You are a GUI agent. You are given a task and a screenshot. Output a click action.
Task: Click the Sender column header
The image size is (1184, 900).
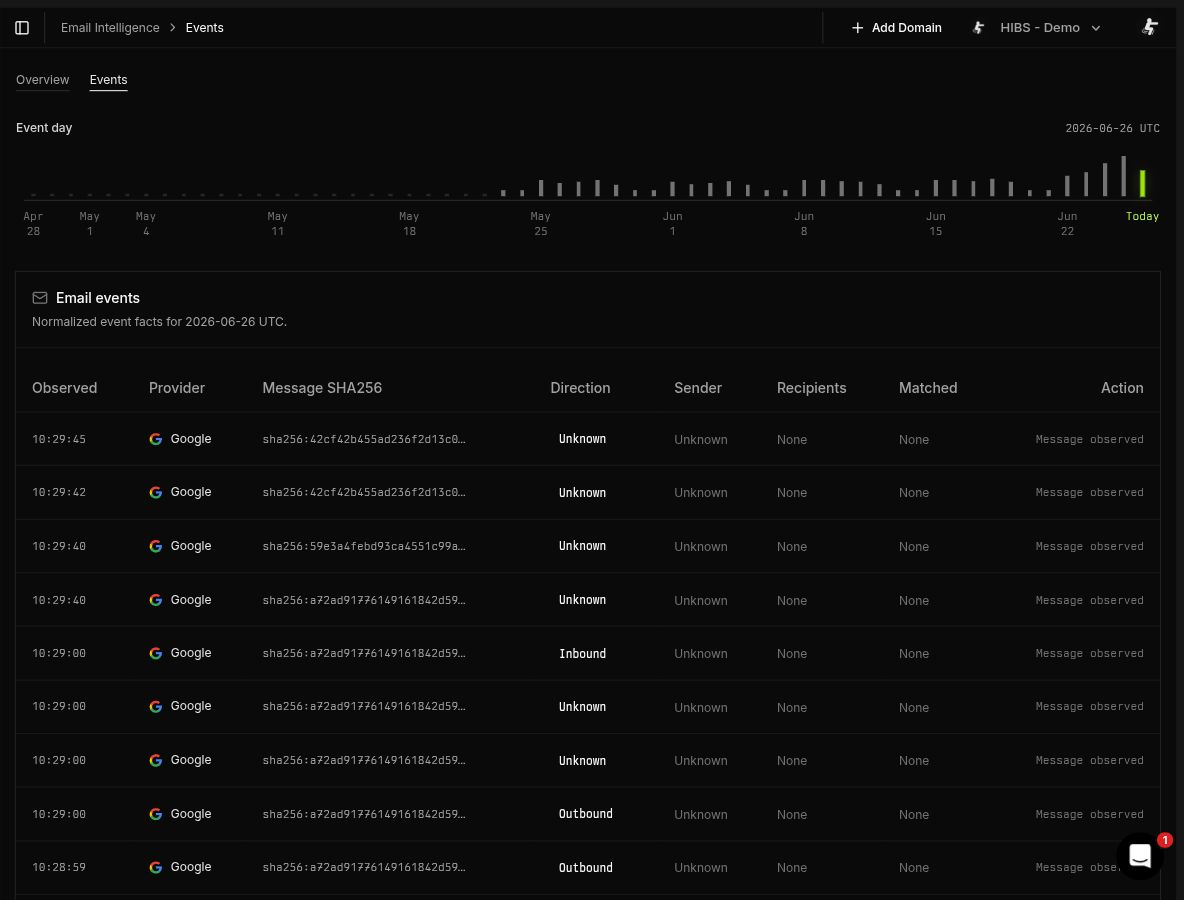698,388
